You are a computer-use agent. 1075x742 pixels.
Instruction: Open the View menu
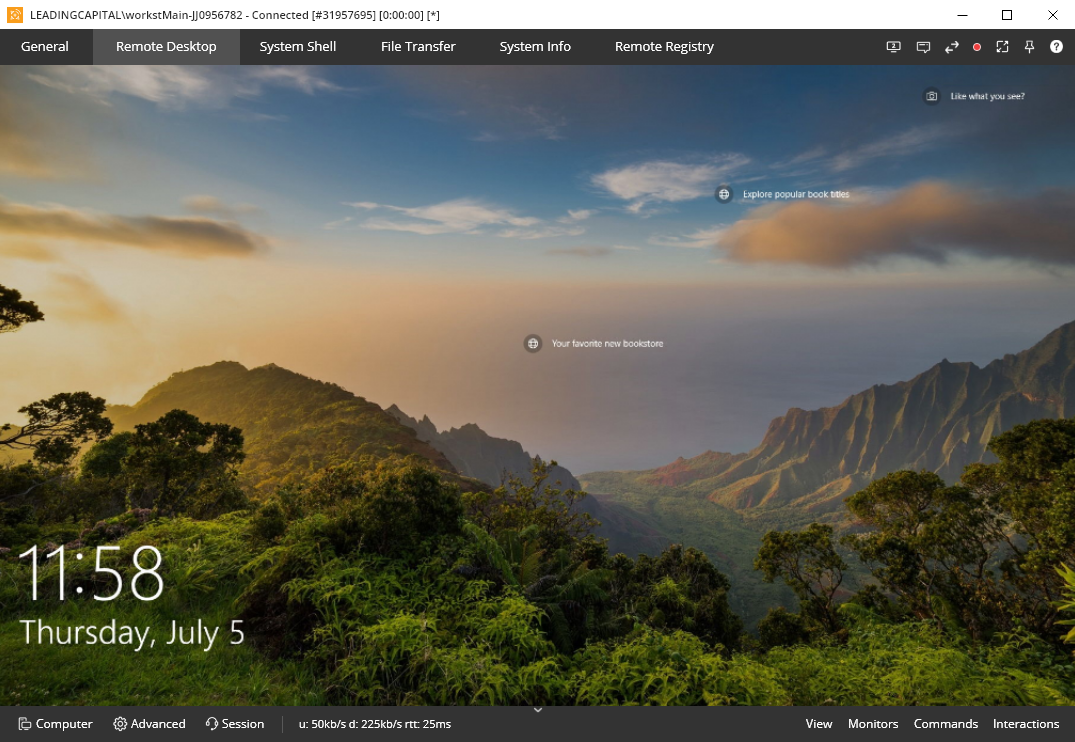[x=819, y=723]
